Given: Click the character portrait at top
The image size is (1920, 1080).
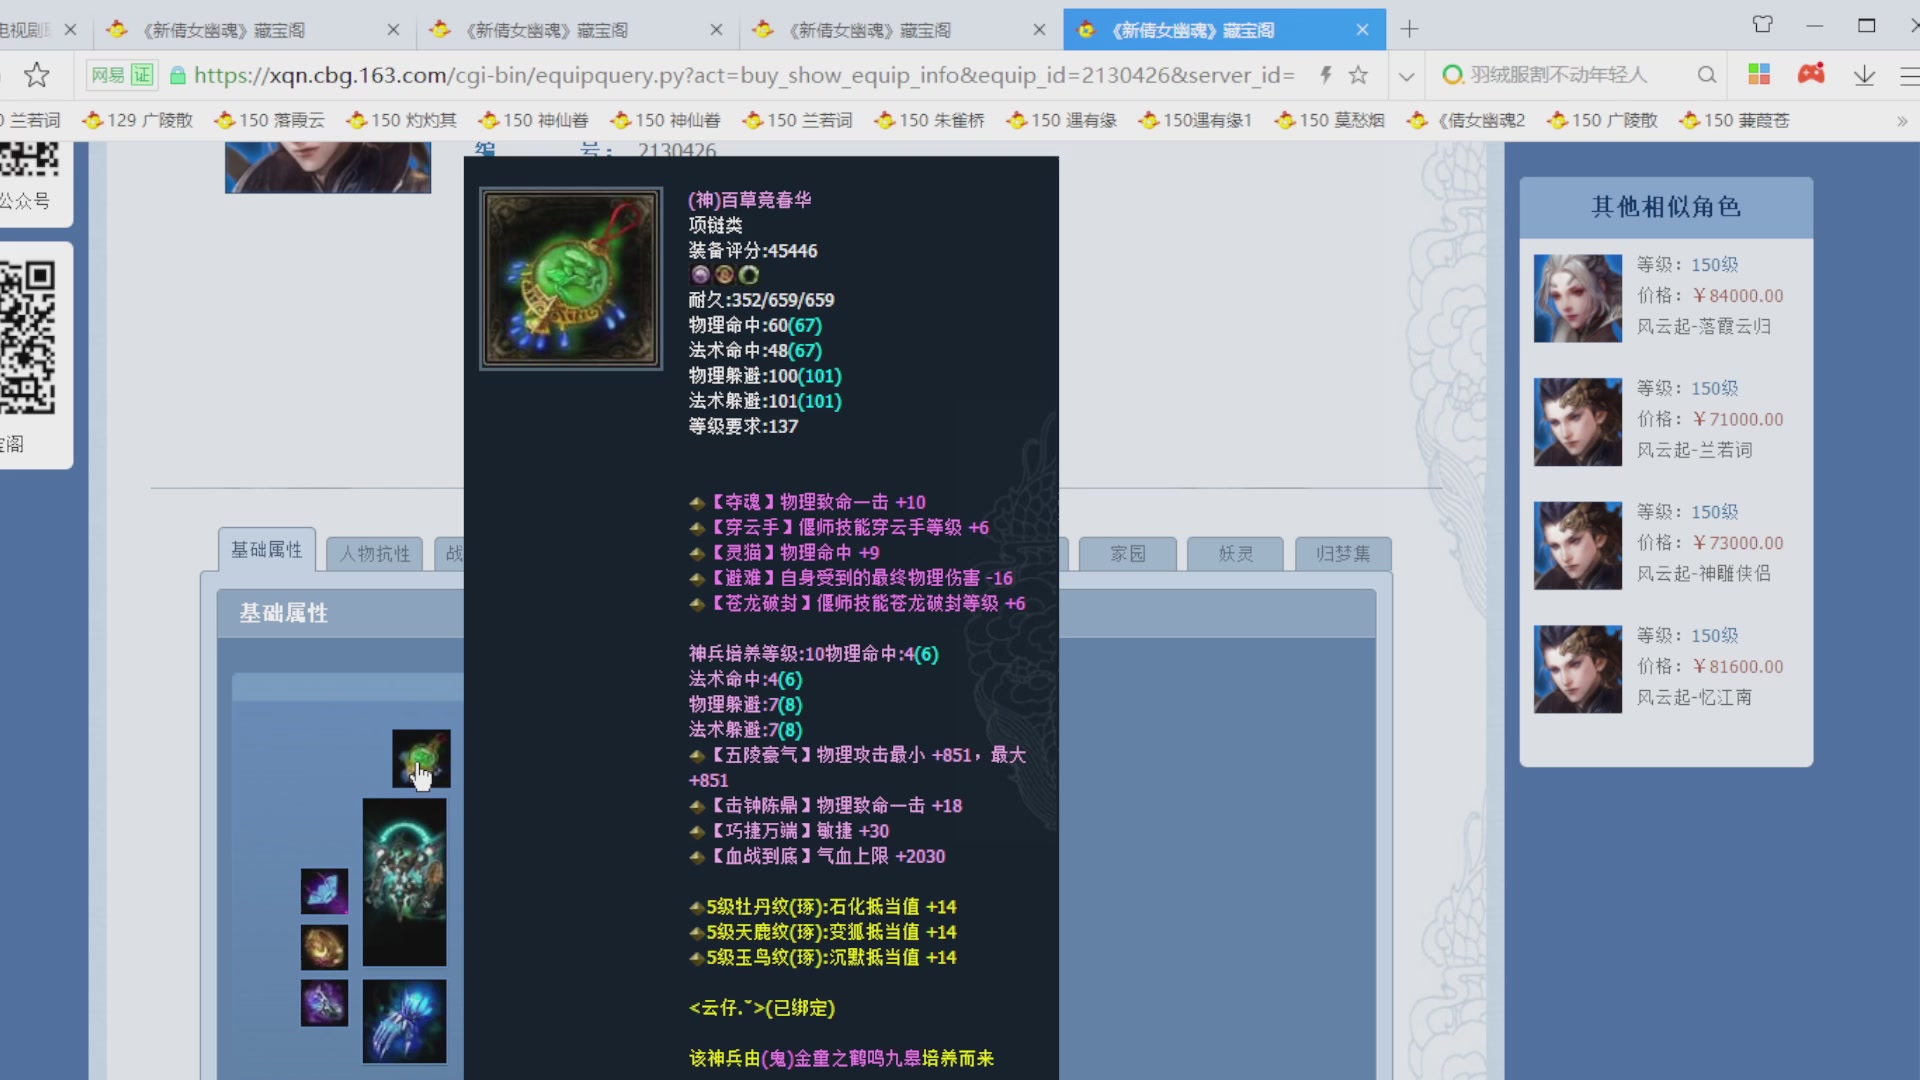Looking at the screenshot, I should tap(328, 167).
